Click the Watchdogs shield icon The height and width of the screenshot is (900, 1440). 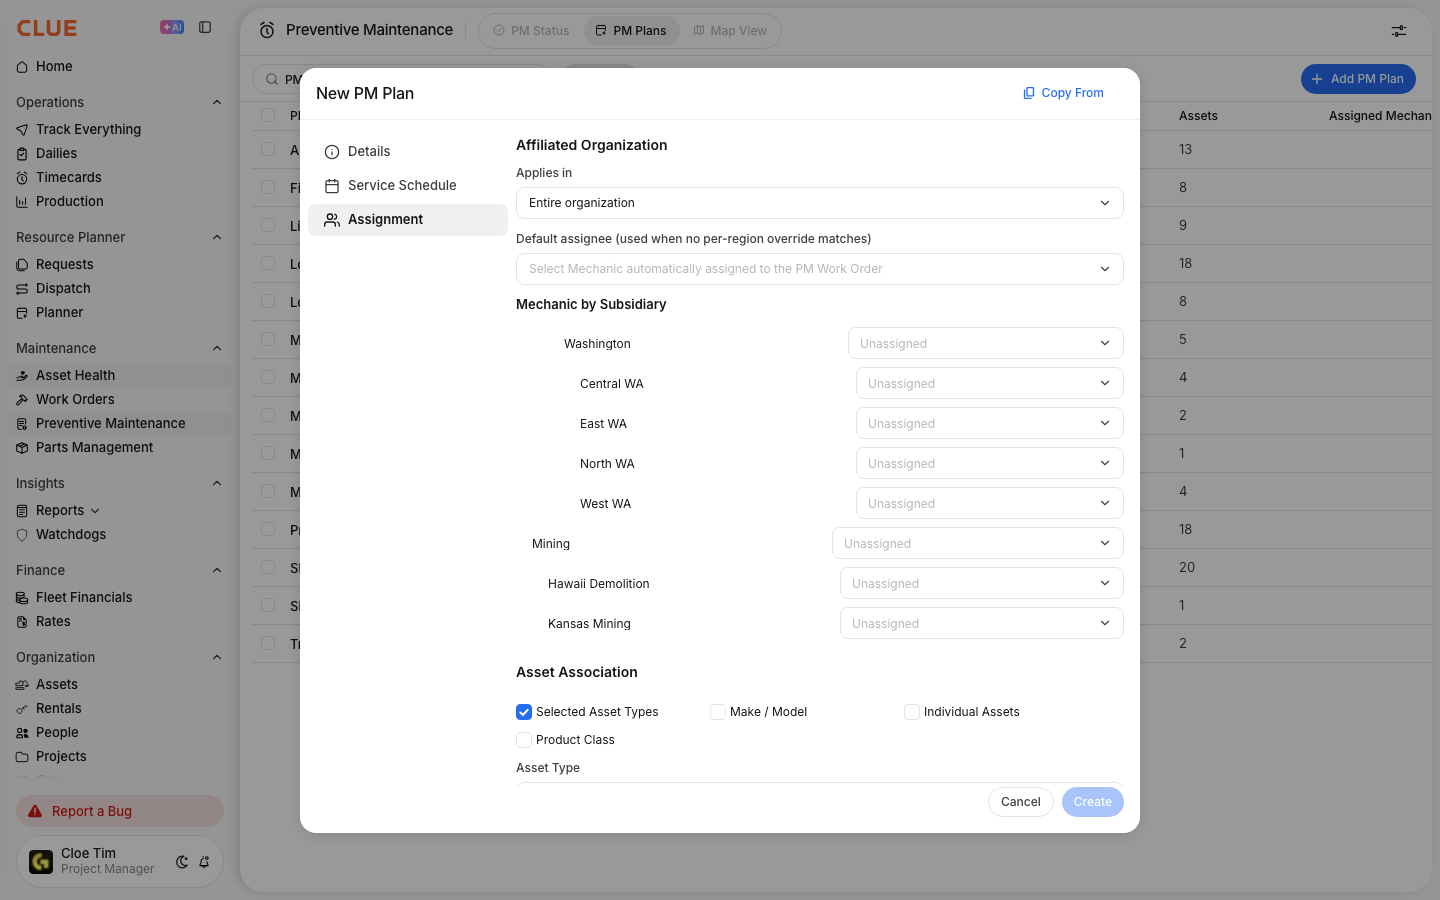pos(22,534)
